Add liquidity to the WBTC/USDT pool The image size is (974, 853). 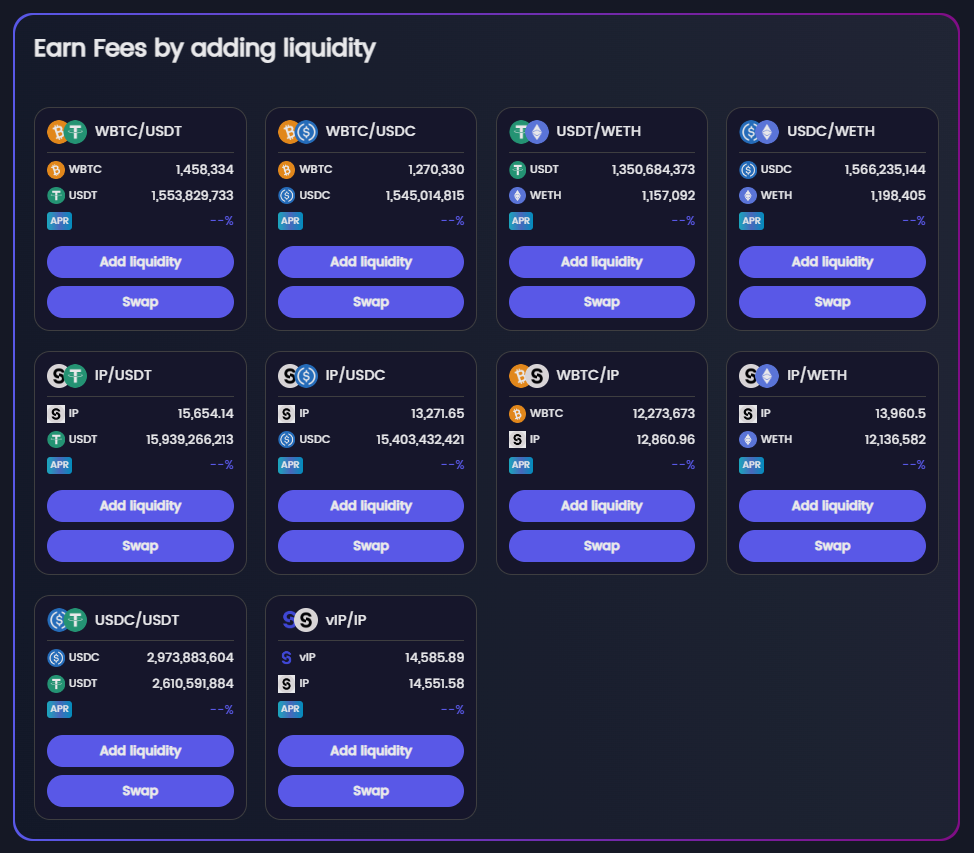[x=140, y=262]
